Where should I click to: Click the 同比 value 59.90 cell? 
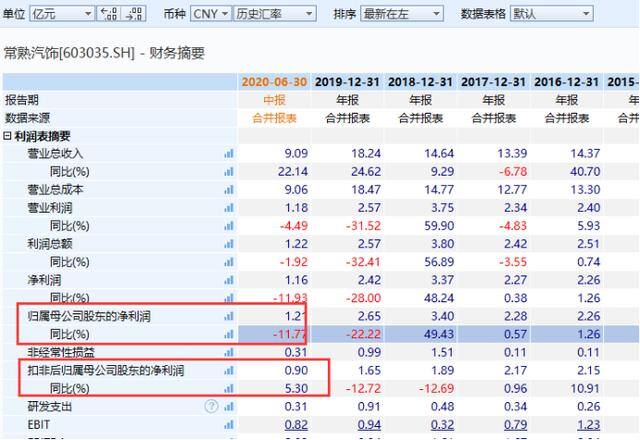point(439,226)
